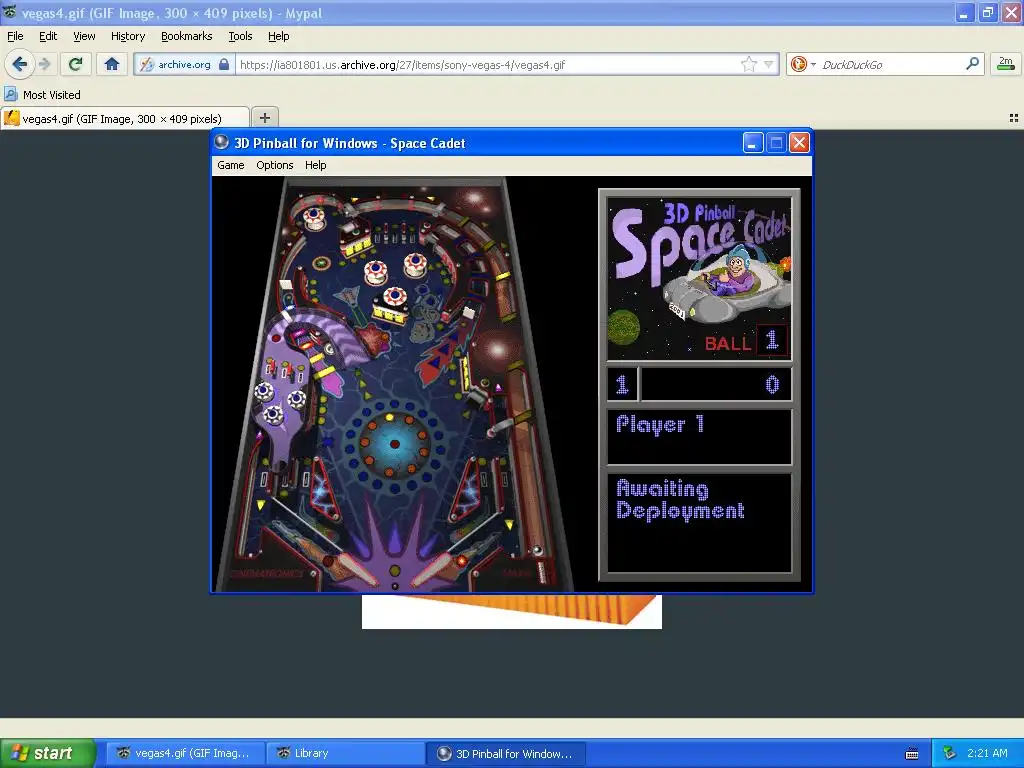Open the Windows start menu
This screenshot has width=1024, height=768.
tap(47, 753)
